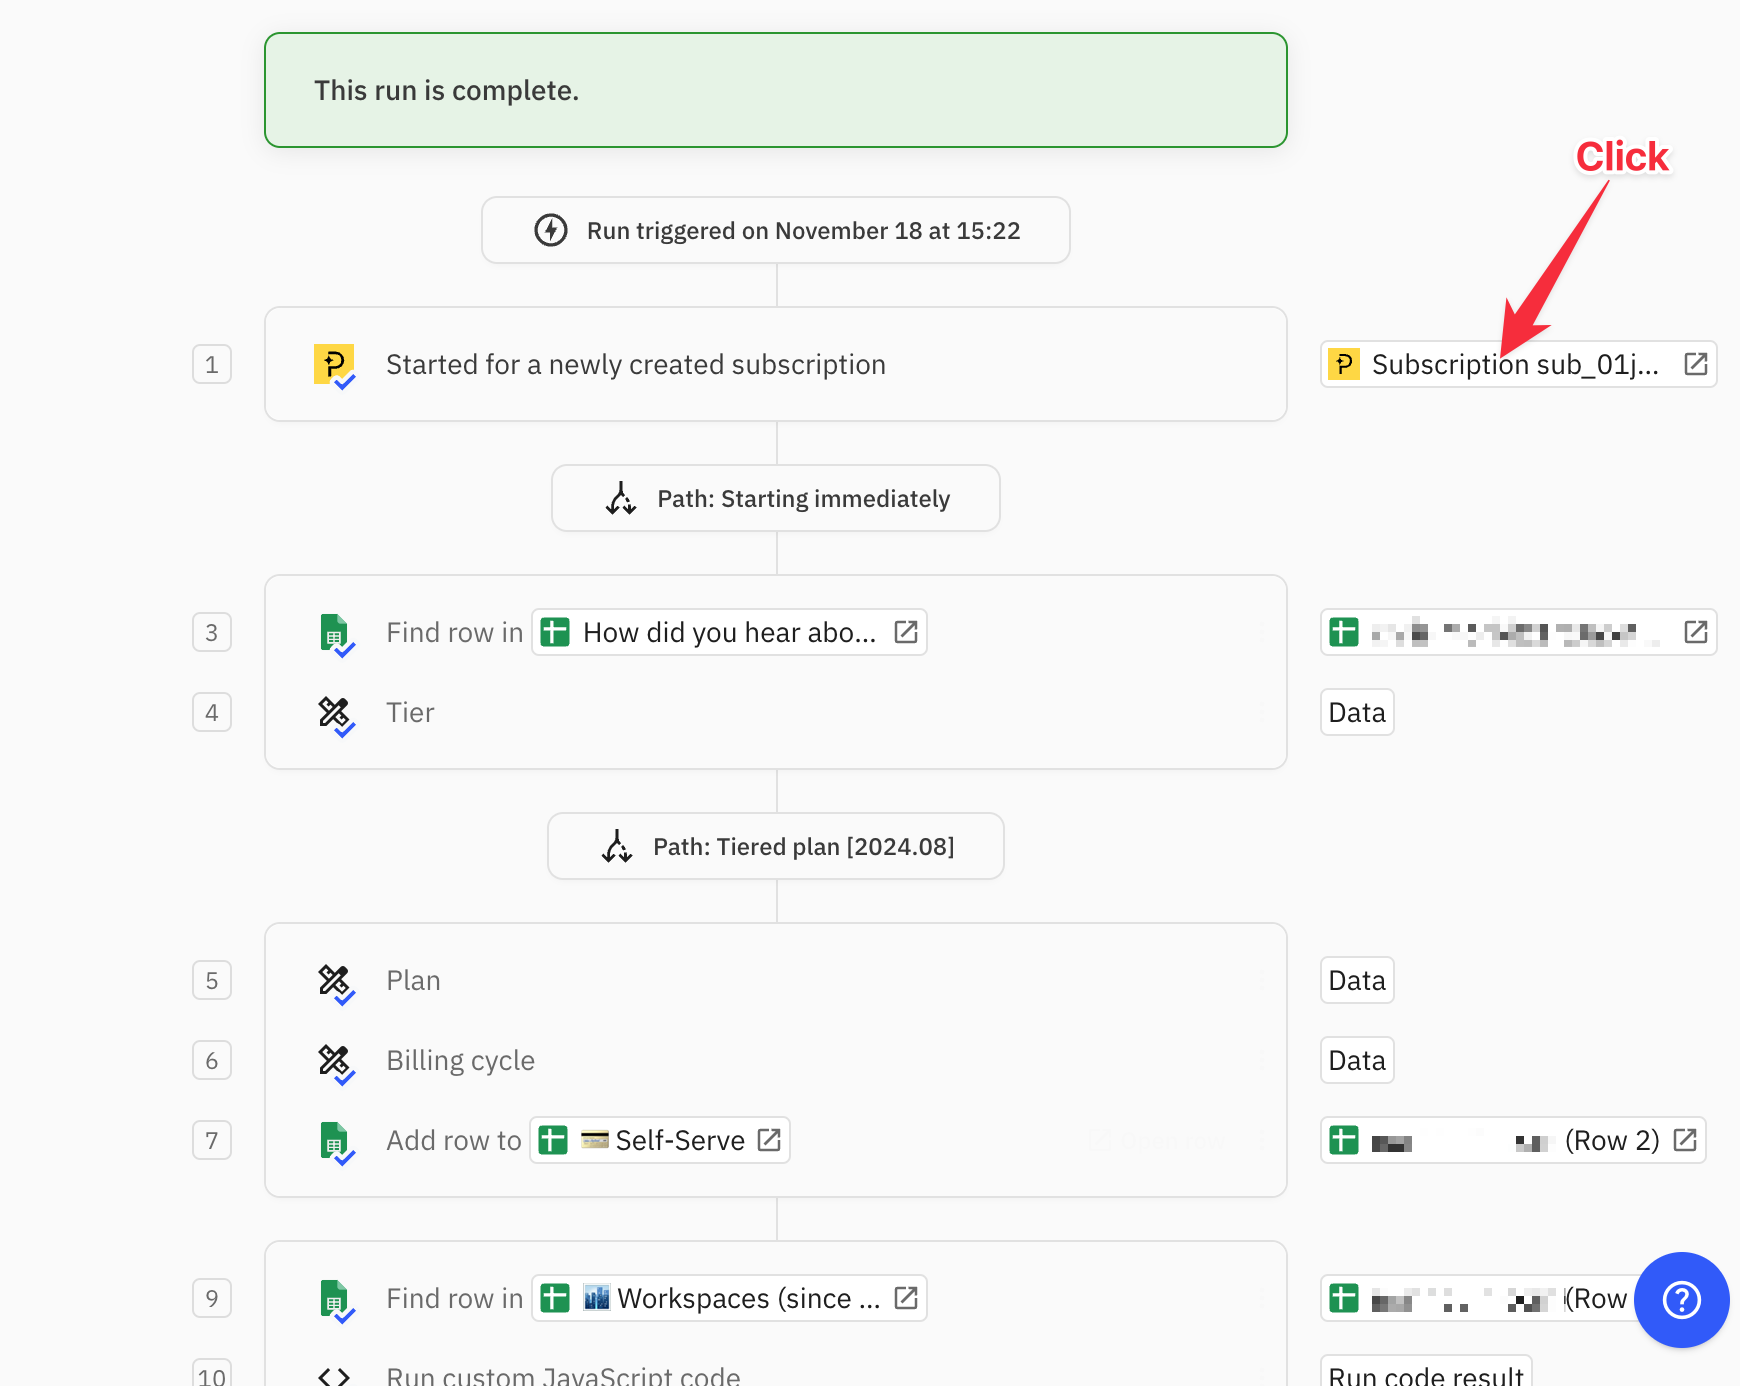Click the Google Sheets icon on step 9
The height and width of the screenshot is (1386, 1740).
pos(335,1298)
